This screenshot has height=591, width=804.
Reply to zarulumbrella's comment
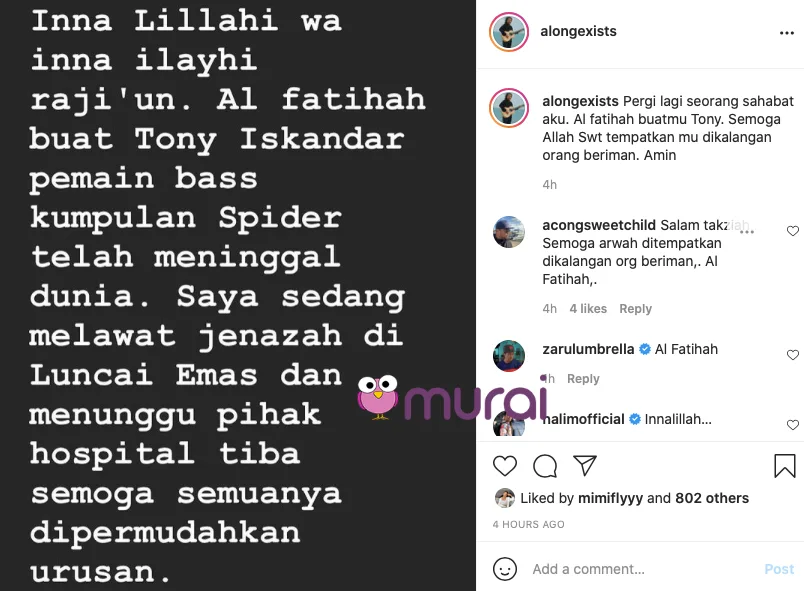583,379
